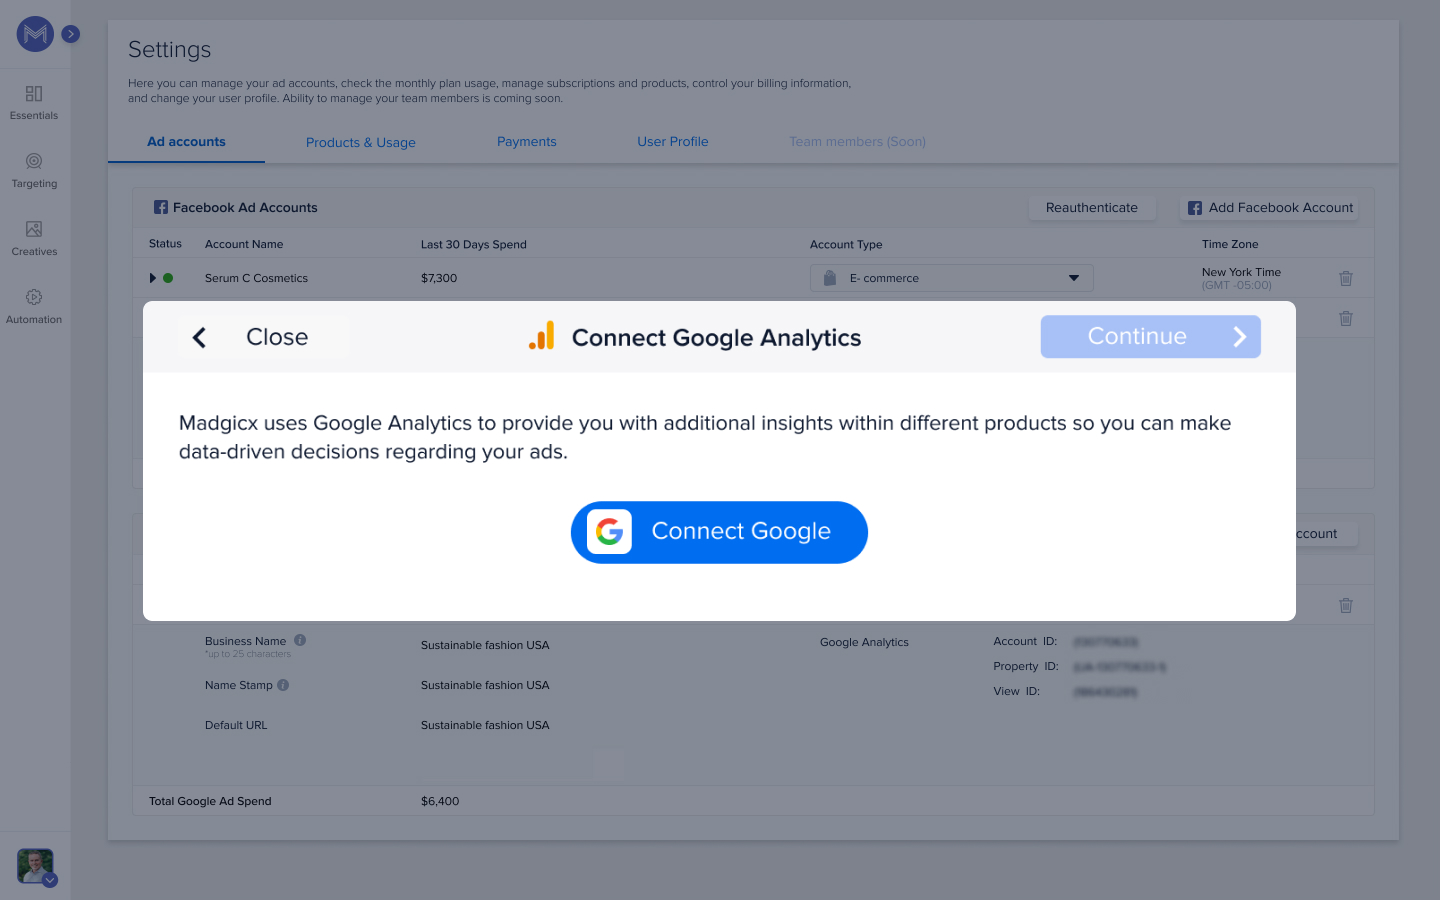Select the Team members (Soon) tab

tap(857, 142)
